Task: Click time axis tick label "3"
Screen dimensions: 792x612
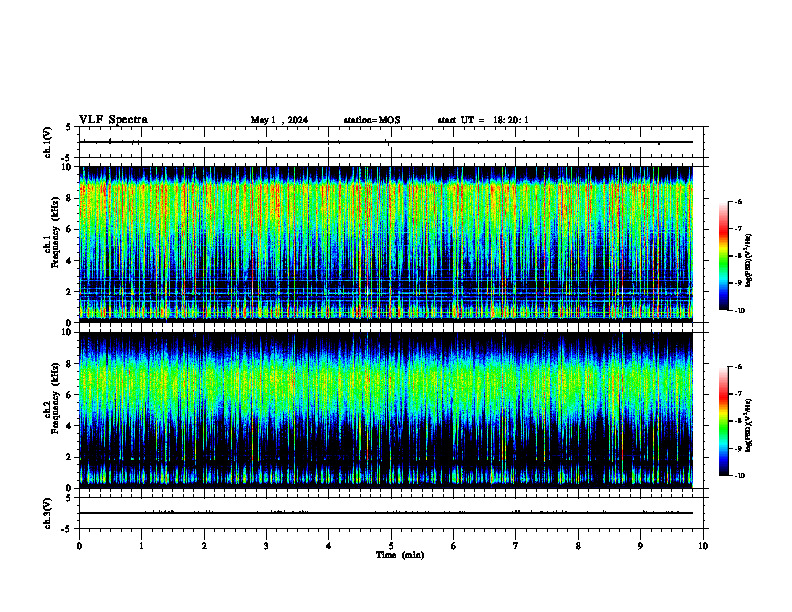Action: point(266,546)
